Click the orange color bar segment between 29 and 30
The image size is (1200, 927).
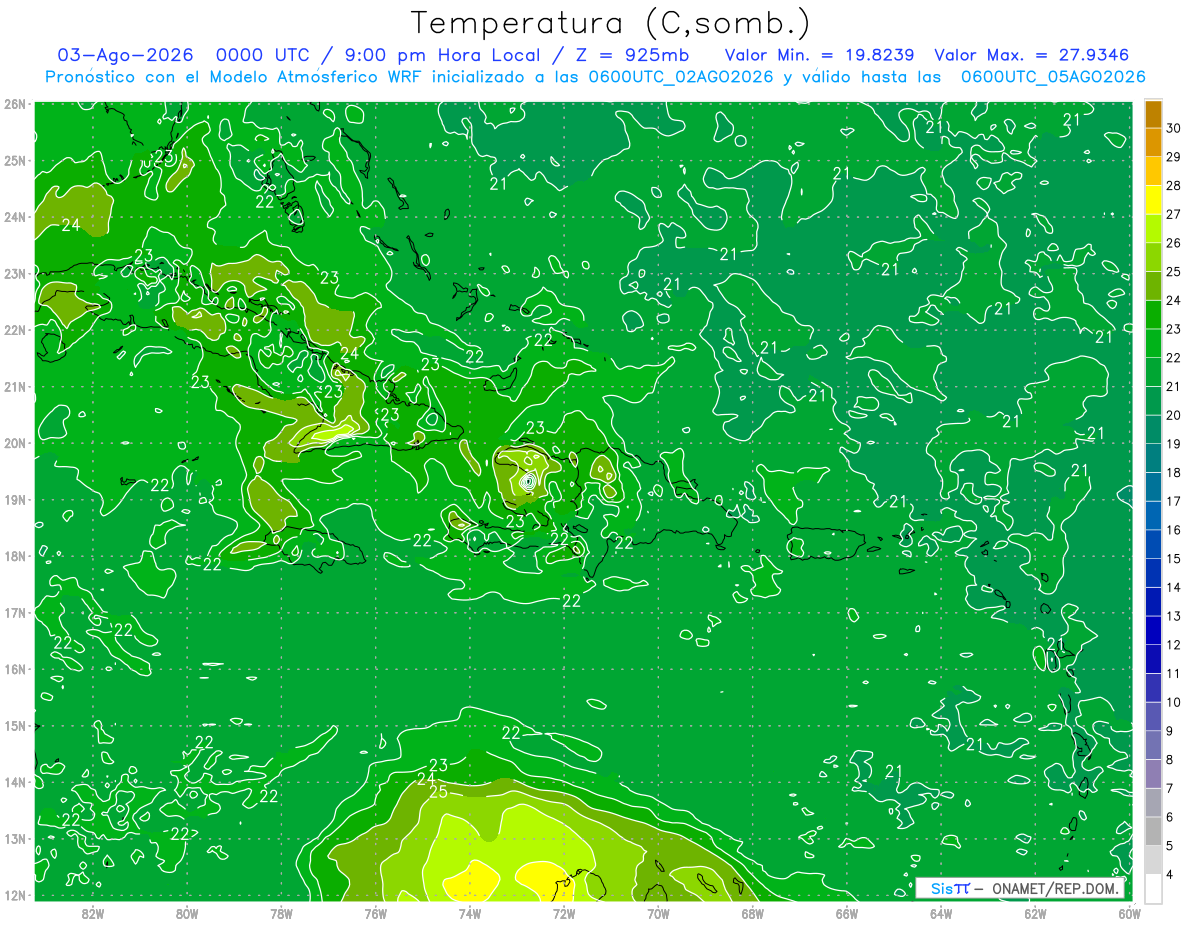pyautogui.click(x=1153, y=143)
